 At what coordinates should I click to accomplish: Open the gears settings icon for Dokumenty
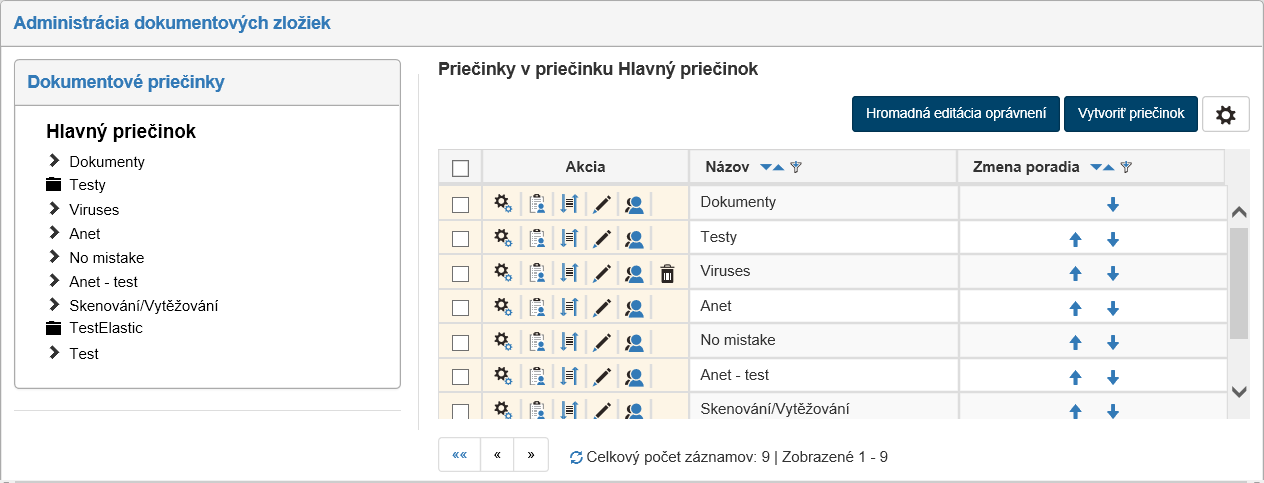pos(503,204)
